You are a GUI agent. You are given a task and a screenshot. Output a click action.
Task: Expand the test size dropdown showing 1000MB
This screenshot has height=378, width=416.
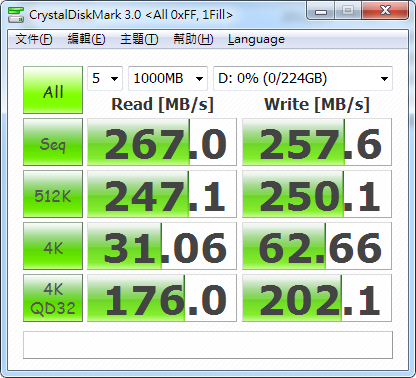(168, 79)
